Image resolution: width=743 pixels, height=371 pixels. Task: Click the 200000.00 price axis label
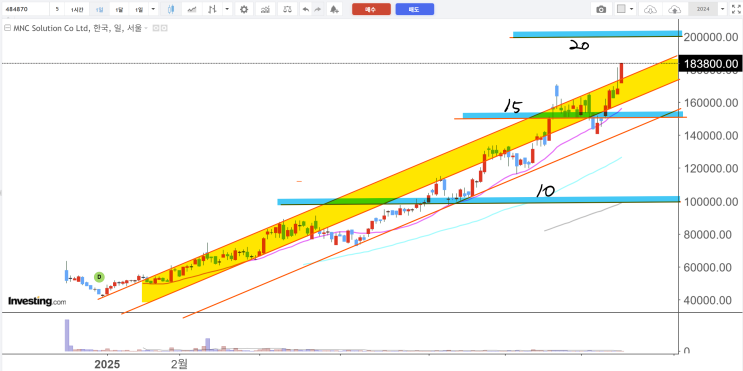pyautogui.click(x=710, y=37)
